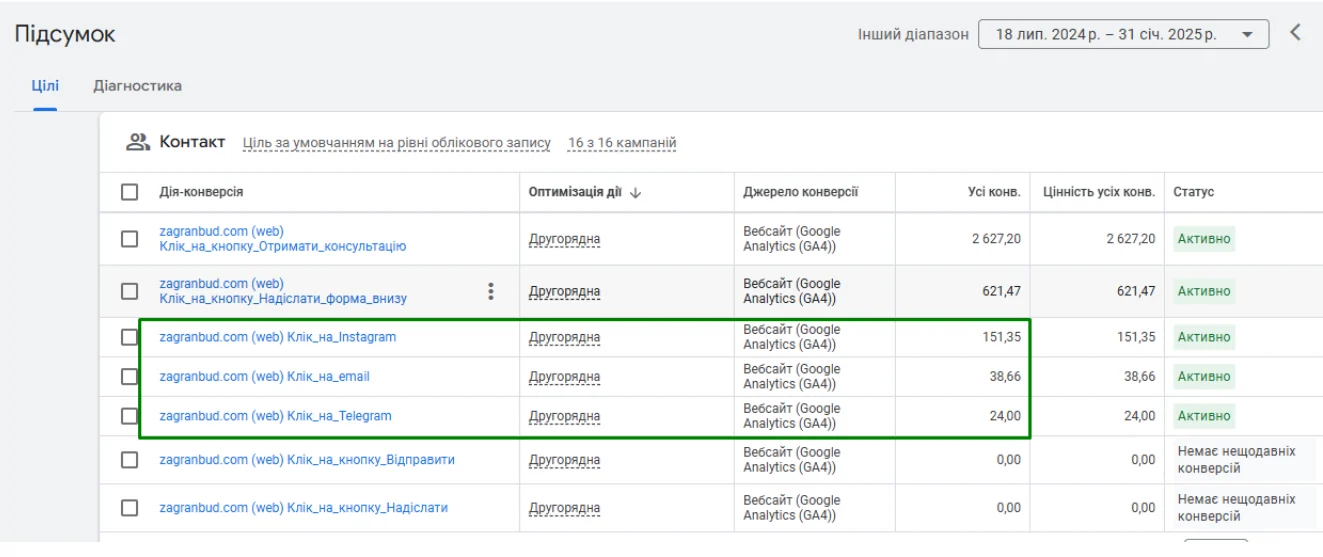
Task: Tick checkbox for Отримати_консультацію row
Action: (129, 239)
